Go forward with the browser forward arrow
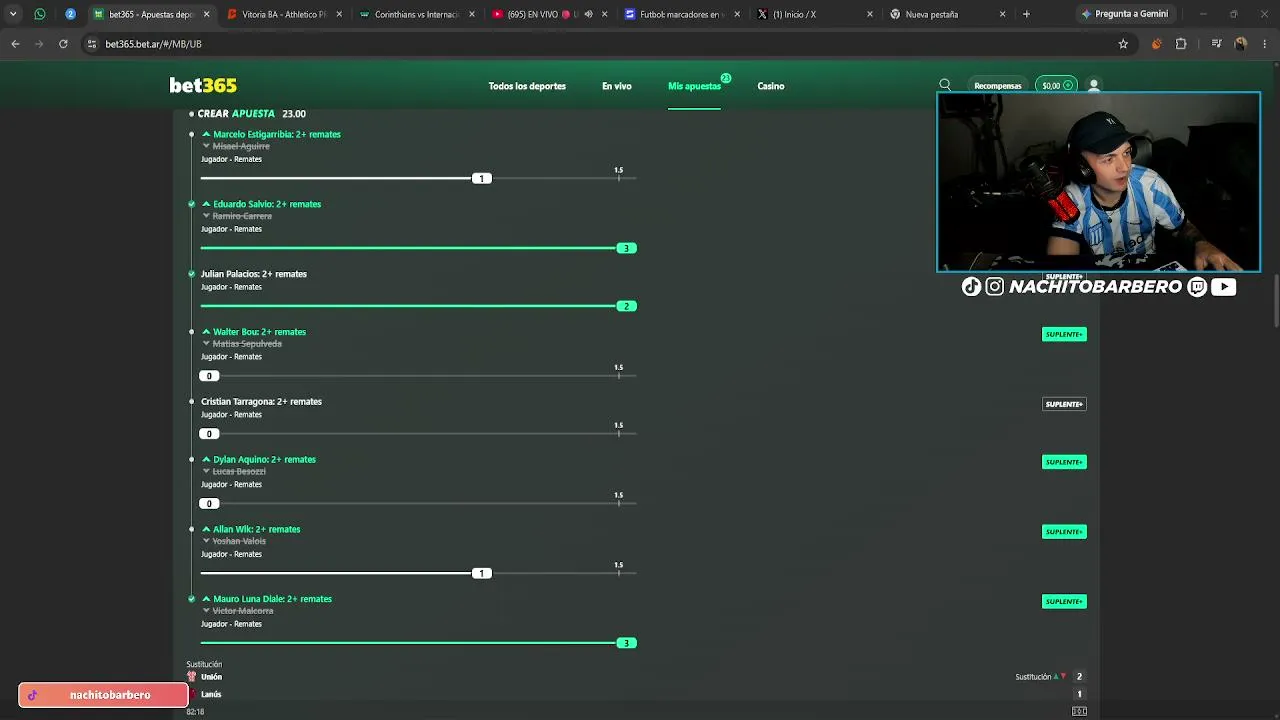This screenshot has width=1280, height=720. click(39, 44)
